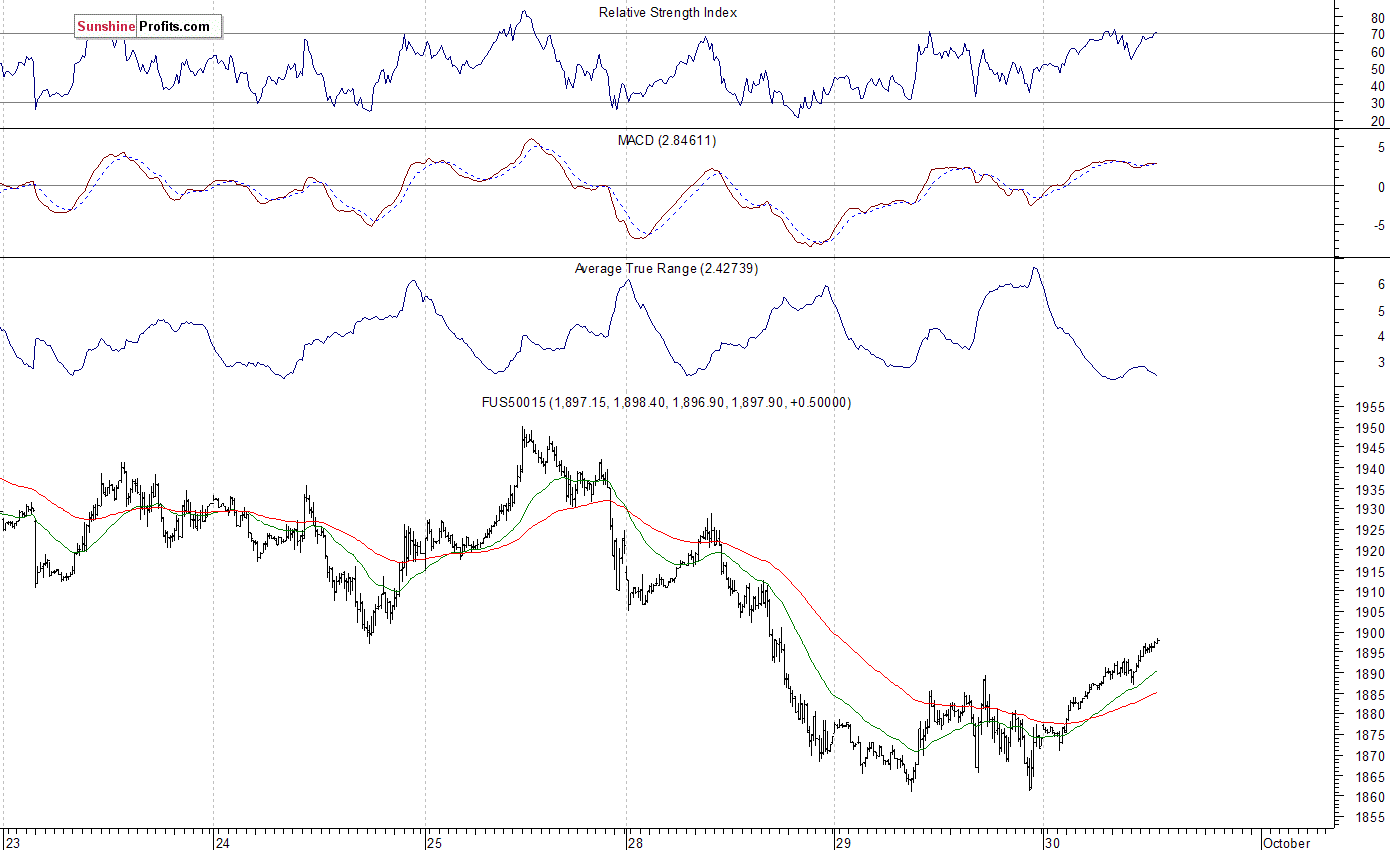Select the MACD (2.84611) label
1390x850 pixels.
point(667,140)
